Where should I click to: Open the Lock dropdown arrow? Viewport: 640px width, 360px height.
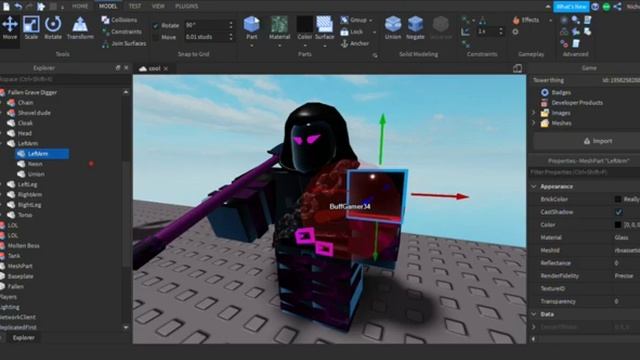coord(374,32)
